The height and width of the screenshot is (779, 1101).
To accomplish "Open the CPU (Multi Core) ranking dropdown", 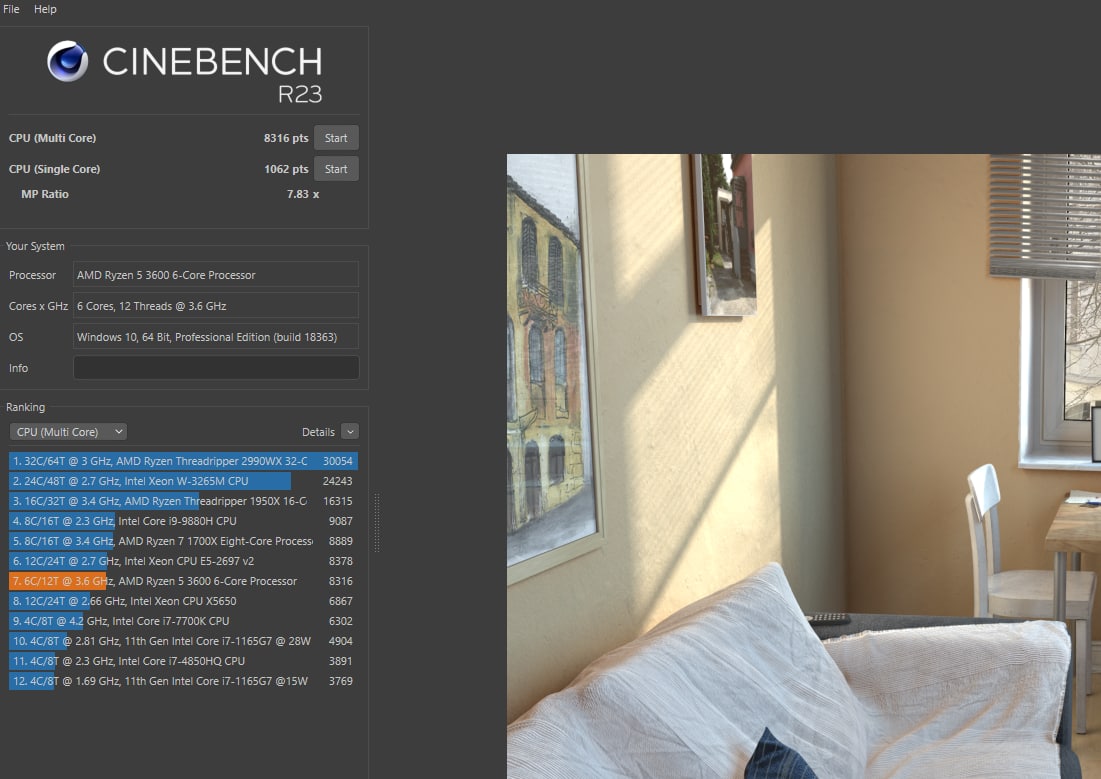I will point(68,432).
